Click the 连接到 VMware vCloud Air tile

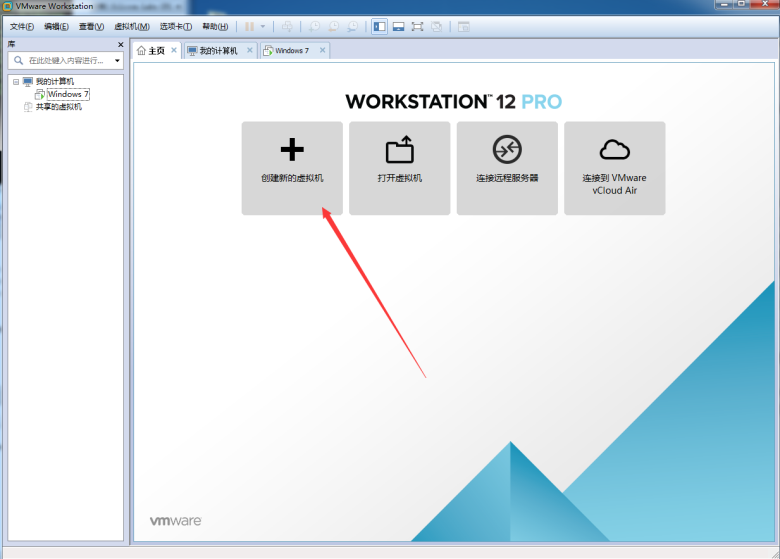tap(614, 168)
